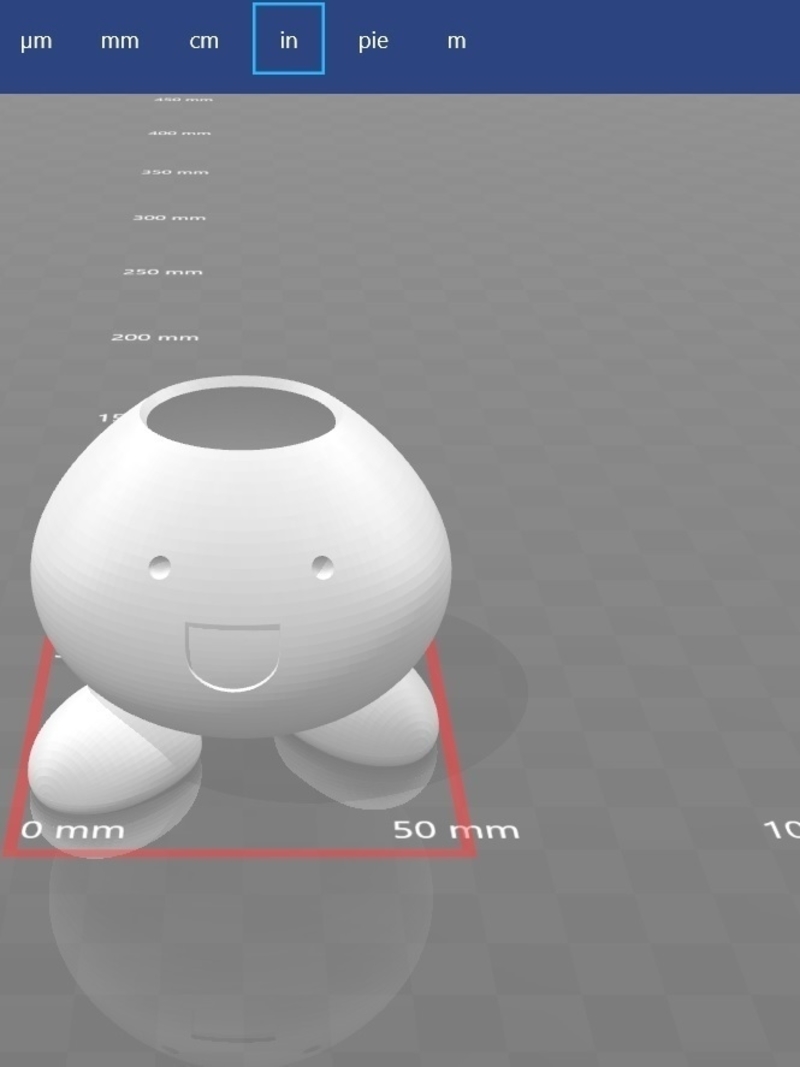The width and height of the screenshot is (800, 1067).
Task: Pick the m (meters) unit
Action: 456,41
